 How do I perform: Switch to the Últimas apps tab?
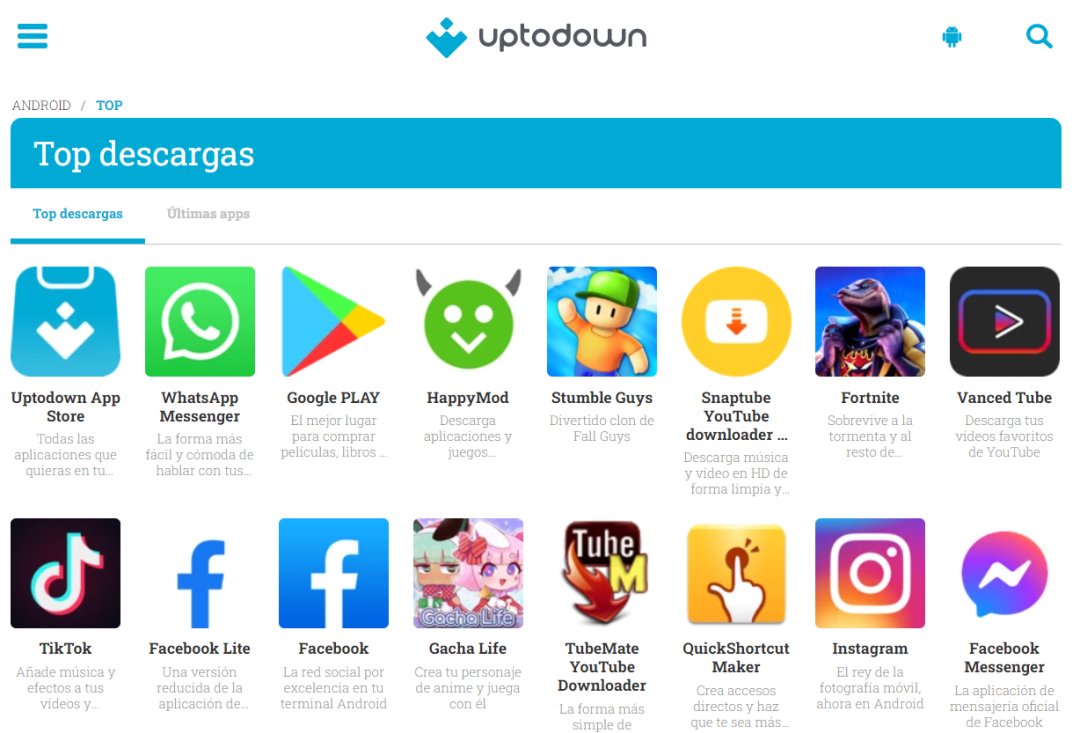coord(208,214)
